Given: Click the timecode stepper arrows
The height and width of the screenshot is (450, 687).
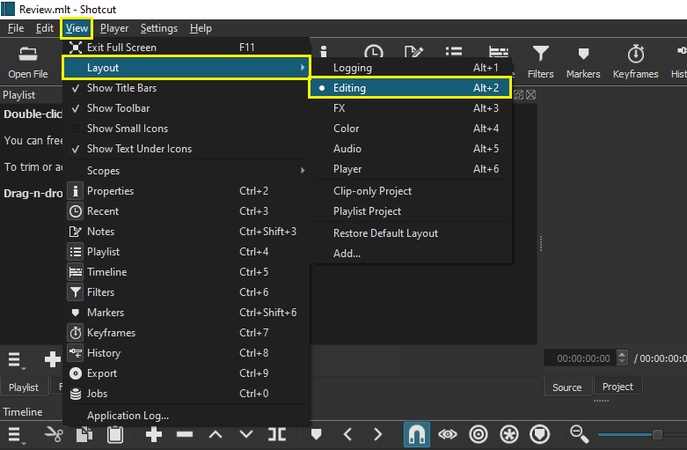Looking at the screenshot, I should (x=622, y=358).
